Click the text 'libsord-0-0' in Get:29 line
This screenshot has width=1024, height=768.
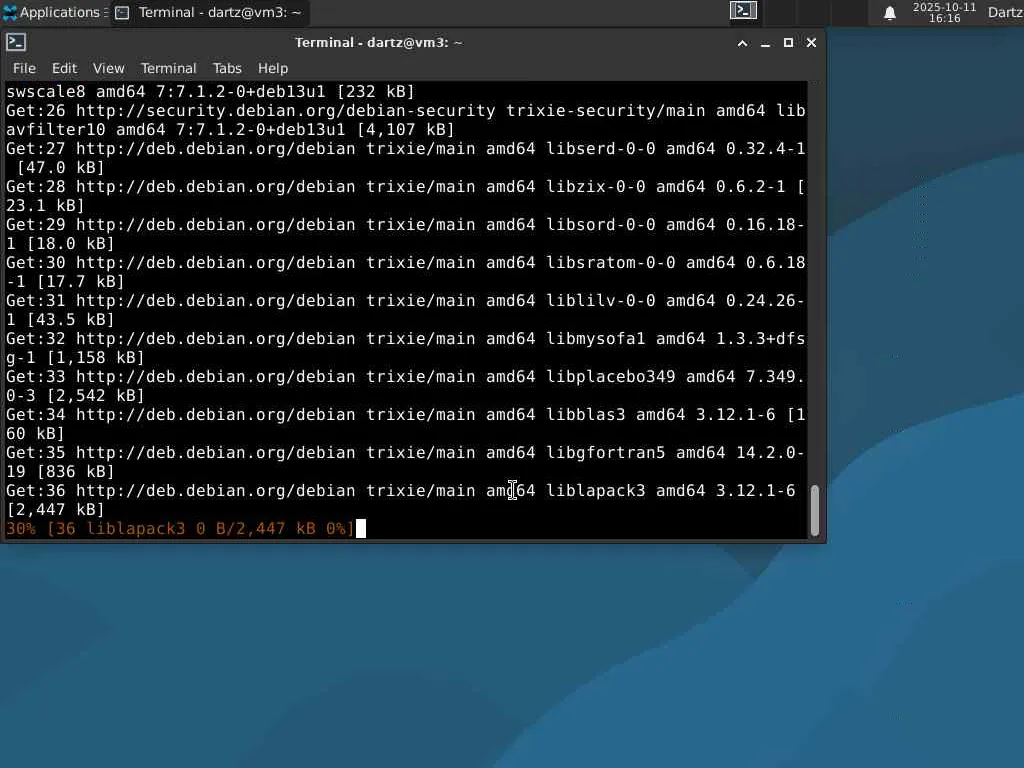pos(601,224)
